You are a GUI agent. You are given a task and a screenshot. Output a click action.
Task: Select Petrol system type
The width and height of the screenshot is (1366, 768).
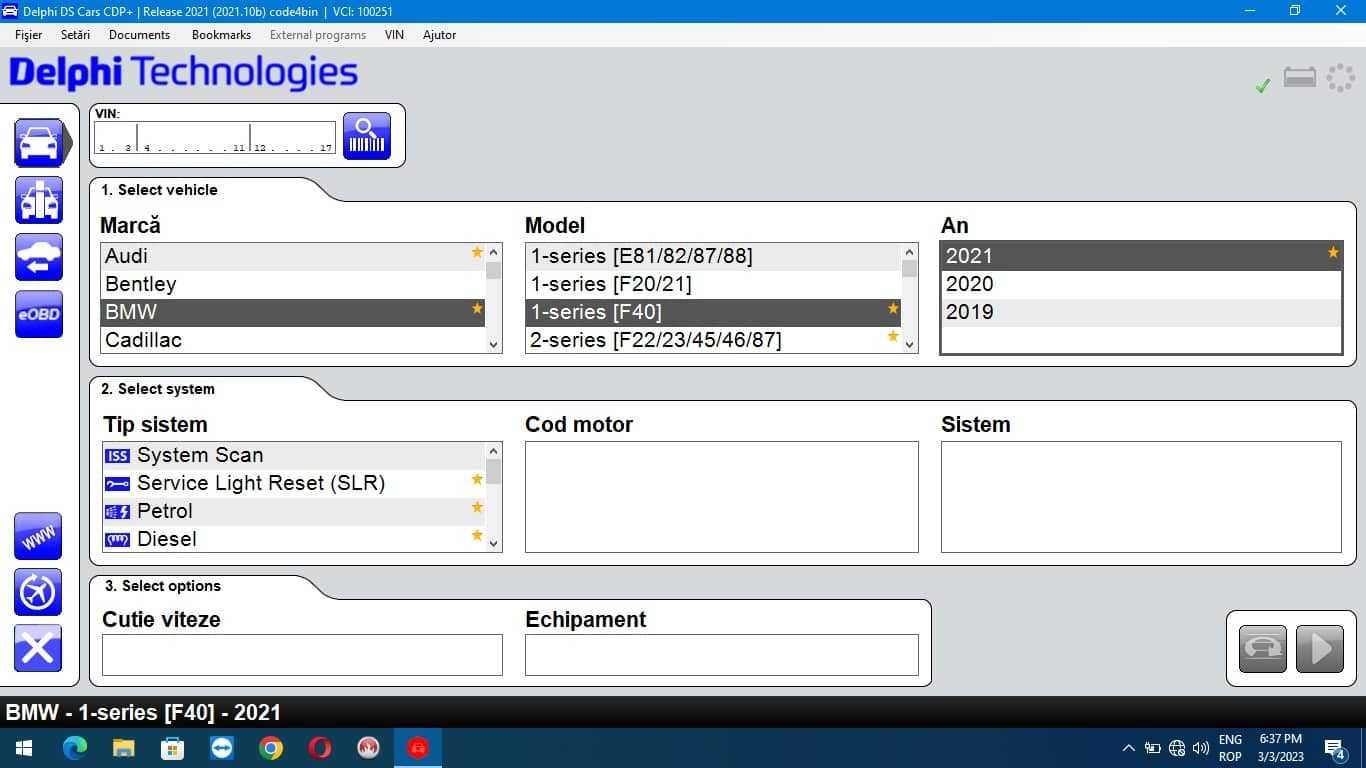293,511
